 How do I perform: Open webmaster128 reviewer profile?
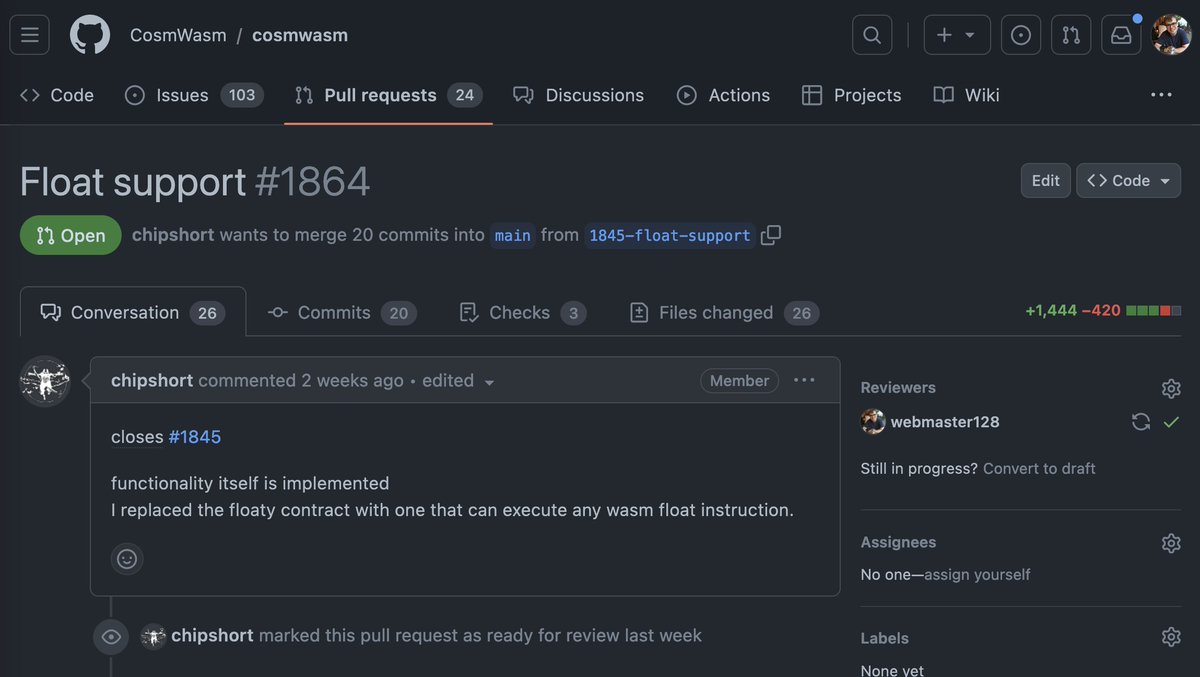point(945,422)
